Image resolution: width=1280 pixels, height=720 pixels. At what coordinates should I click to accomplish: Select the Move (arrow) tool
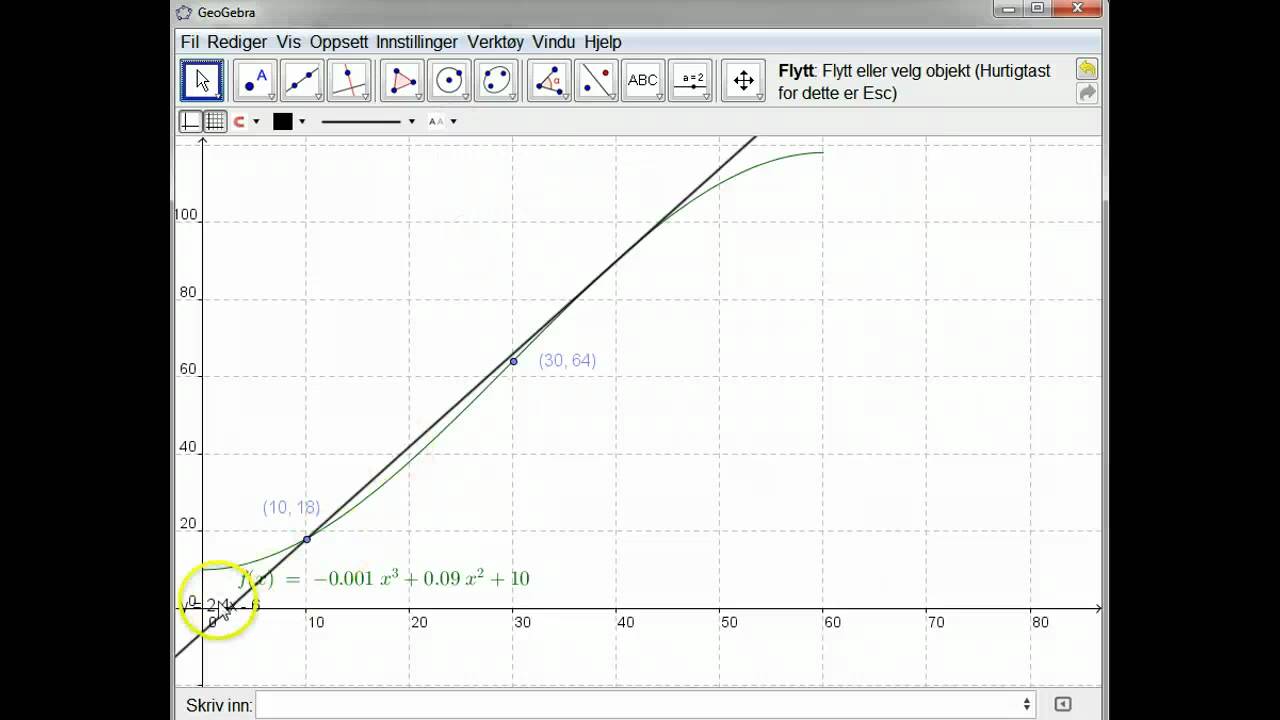pyautogui.click(x=202, y=81)
